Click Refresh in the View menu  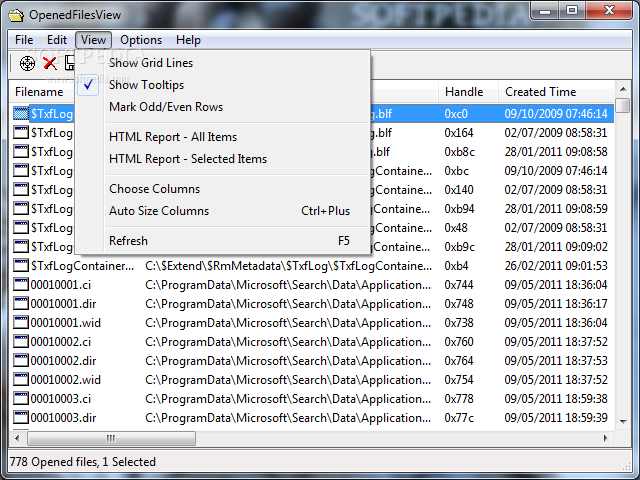[x=222, y=241]
